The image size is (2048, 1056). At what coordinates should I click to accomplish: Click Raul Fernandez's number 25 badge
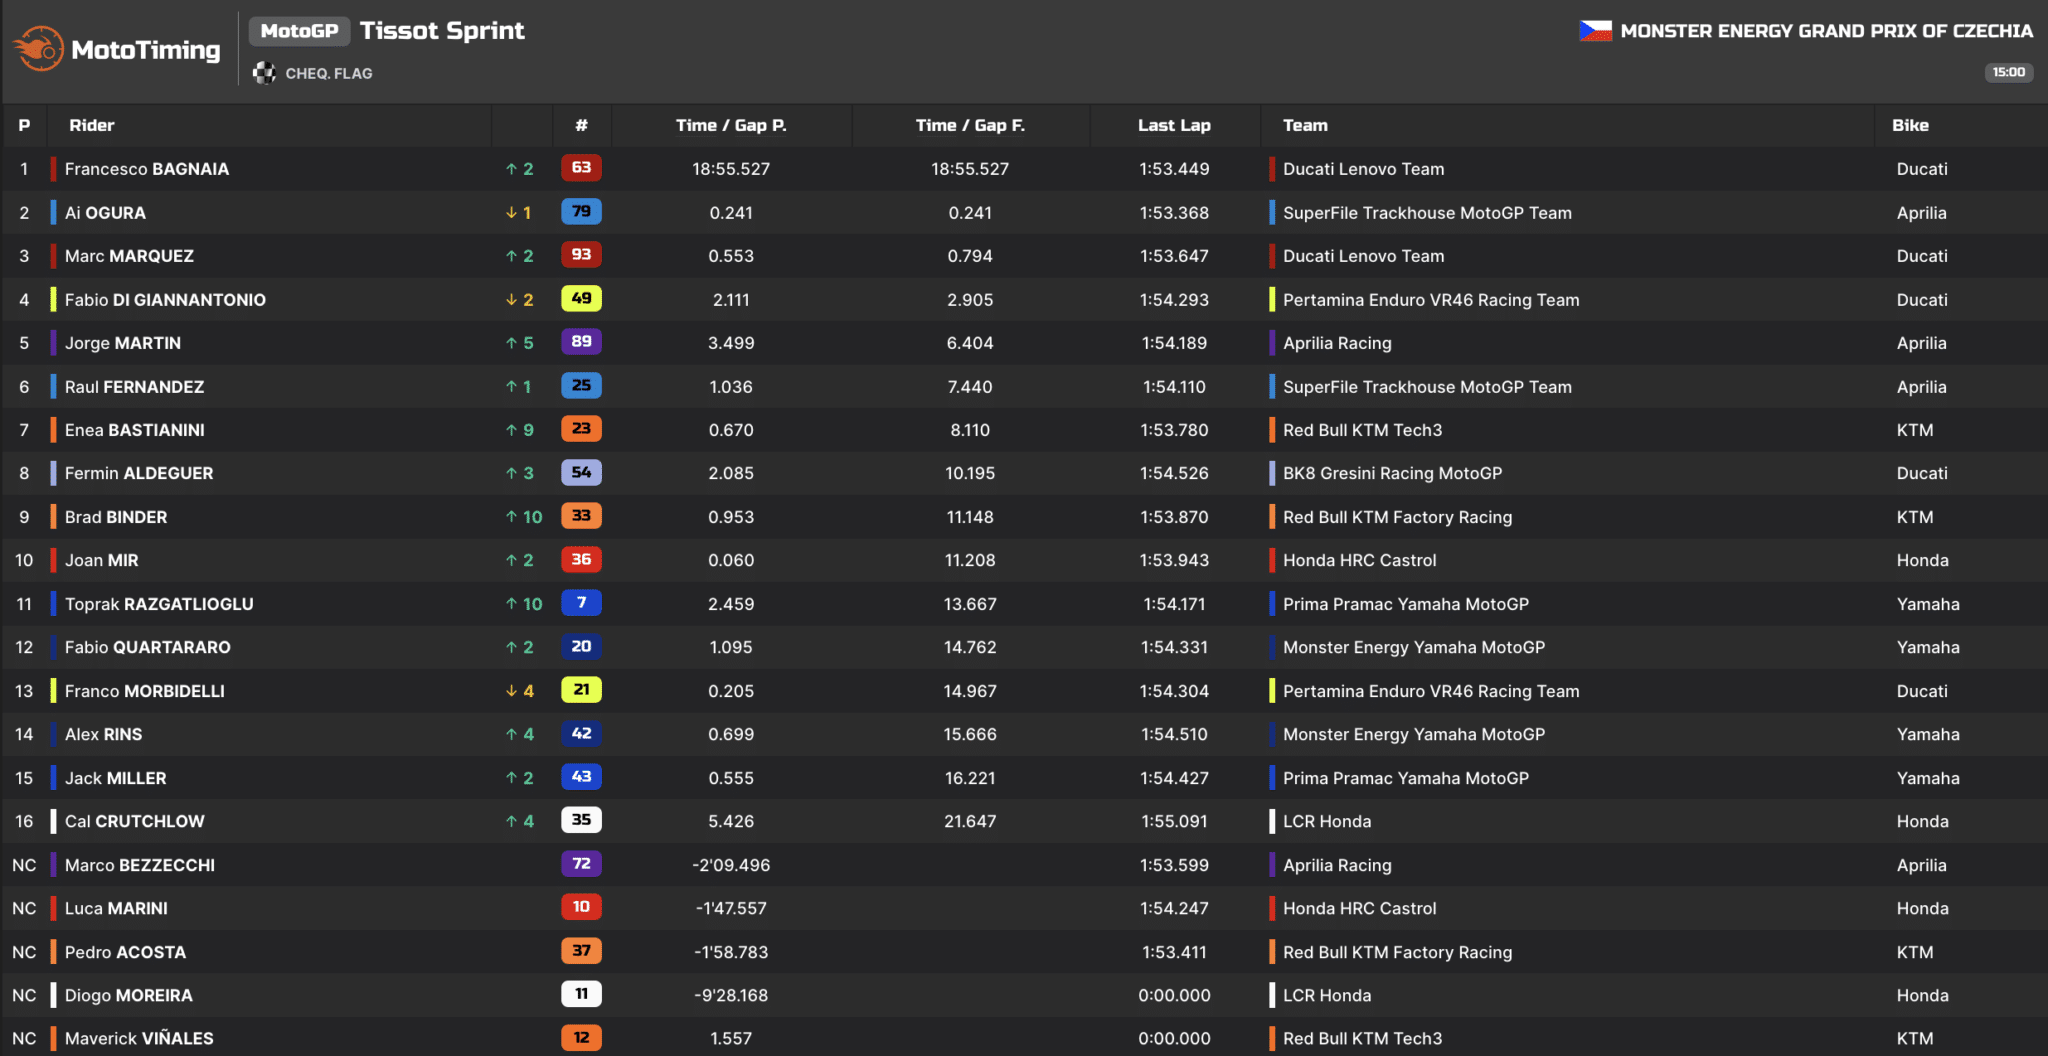581,386
